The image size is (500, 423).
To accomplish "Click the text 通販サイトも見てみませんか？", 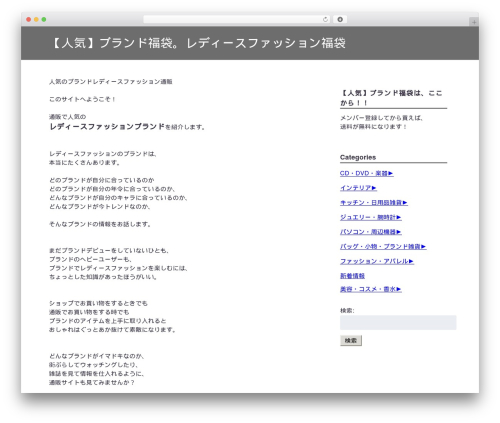I will 92,383.
